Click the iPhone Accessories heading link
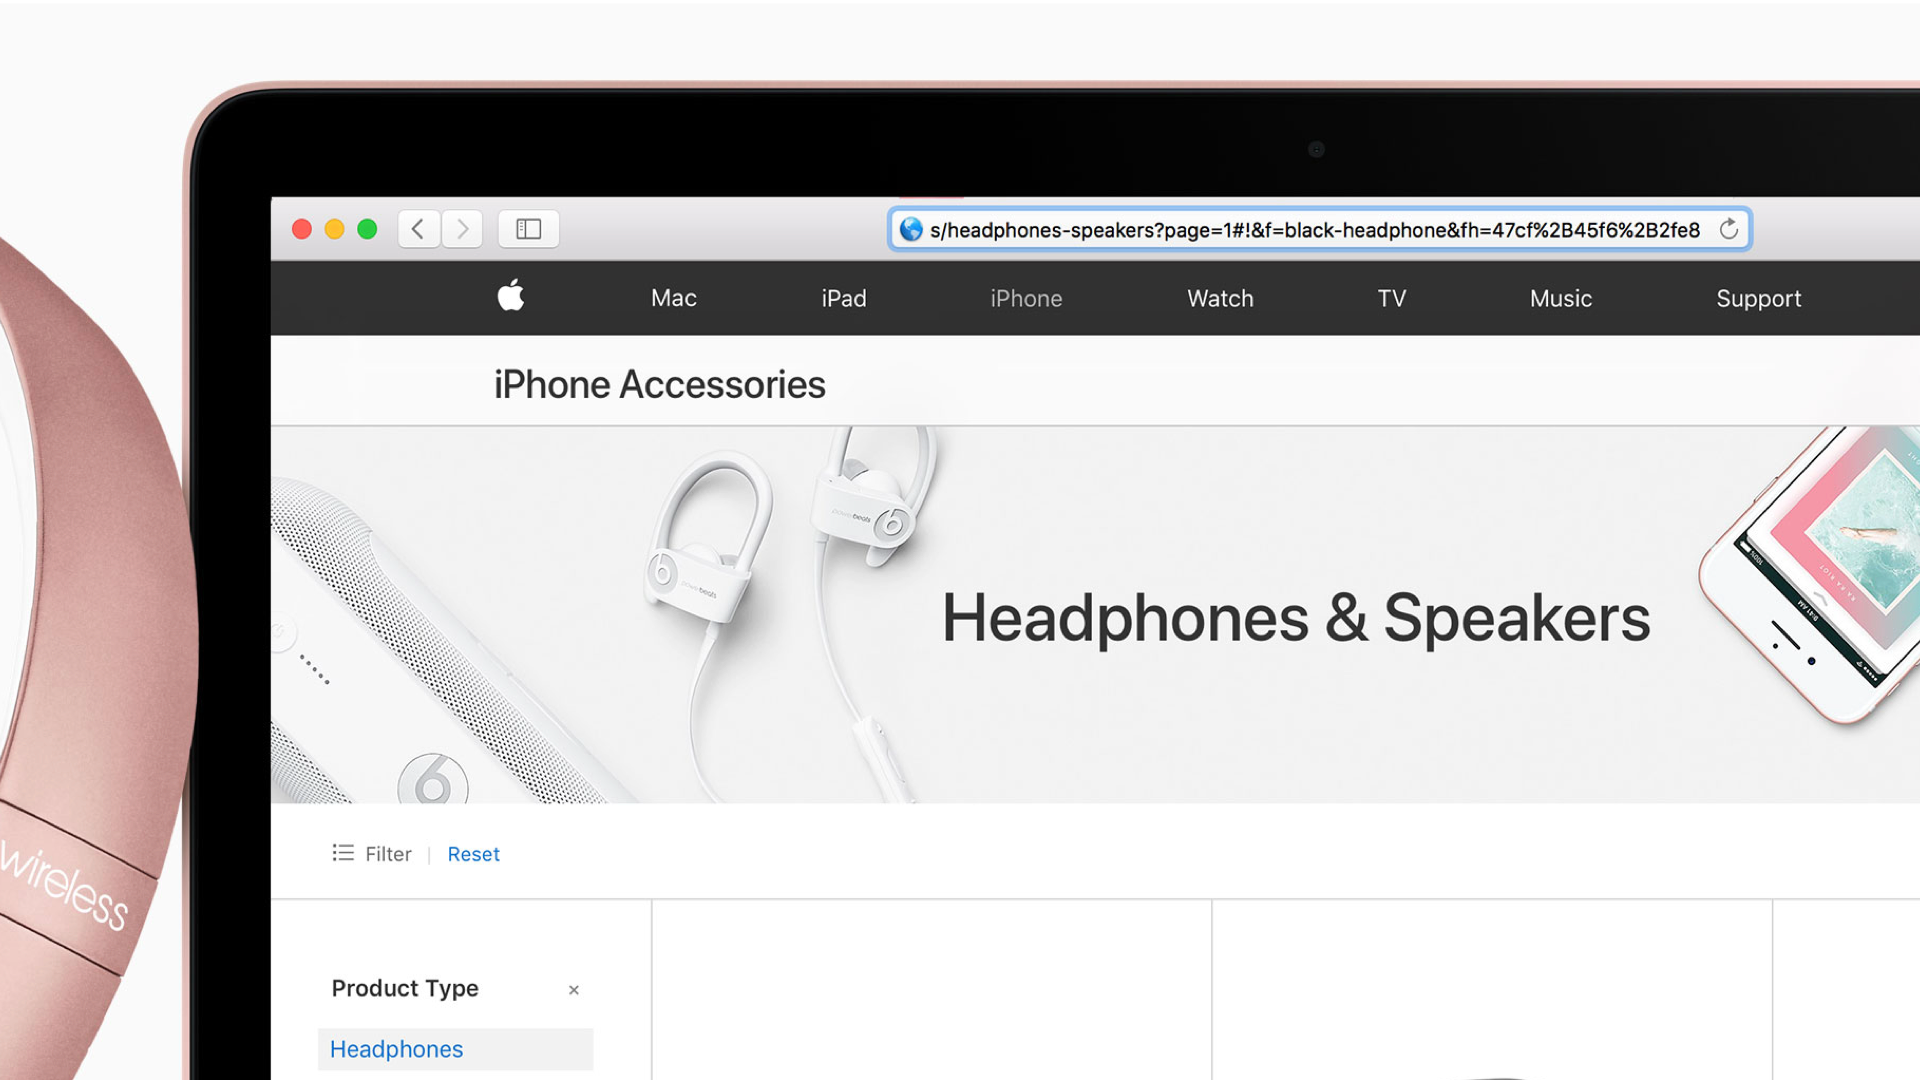Viewport: 1920px width, 1080px height. pyautogui.click(x=660, y=385)
